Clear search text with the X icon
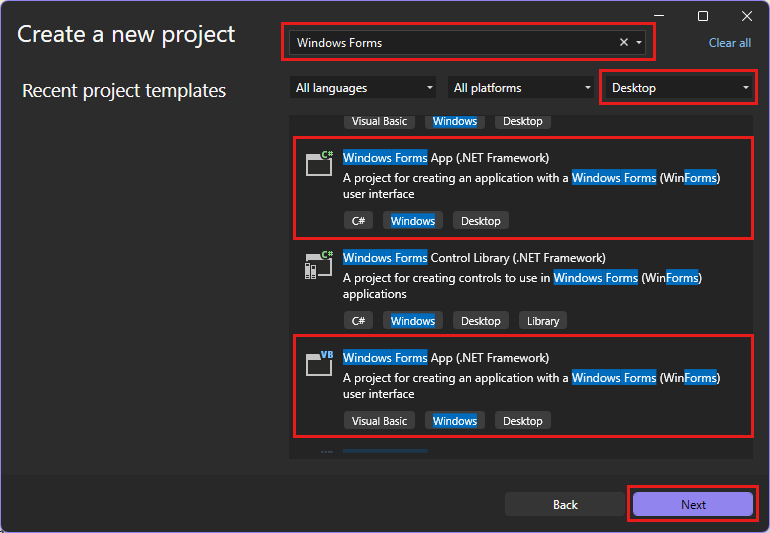The height and width of the screenshot is (533, 770). [x=624, y=43]
